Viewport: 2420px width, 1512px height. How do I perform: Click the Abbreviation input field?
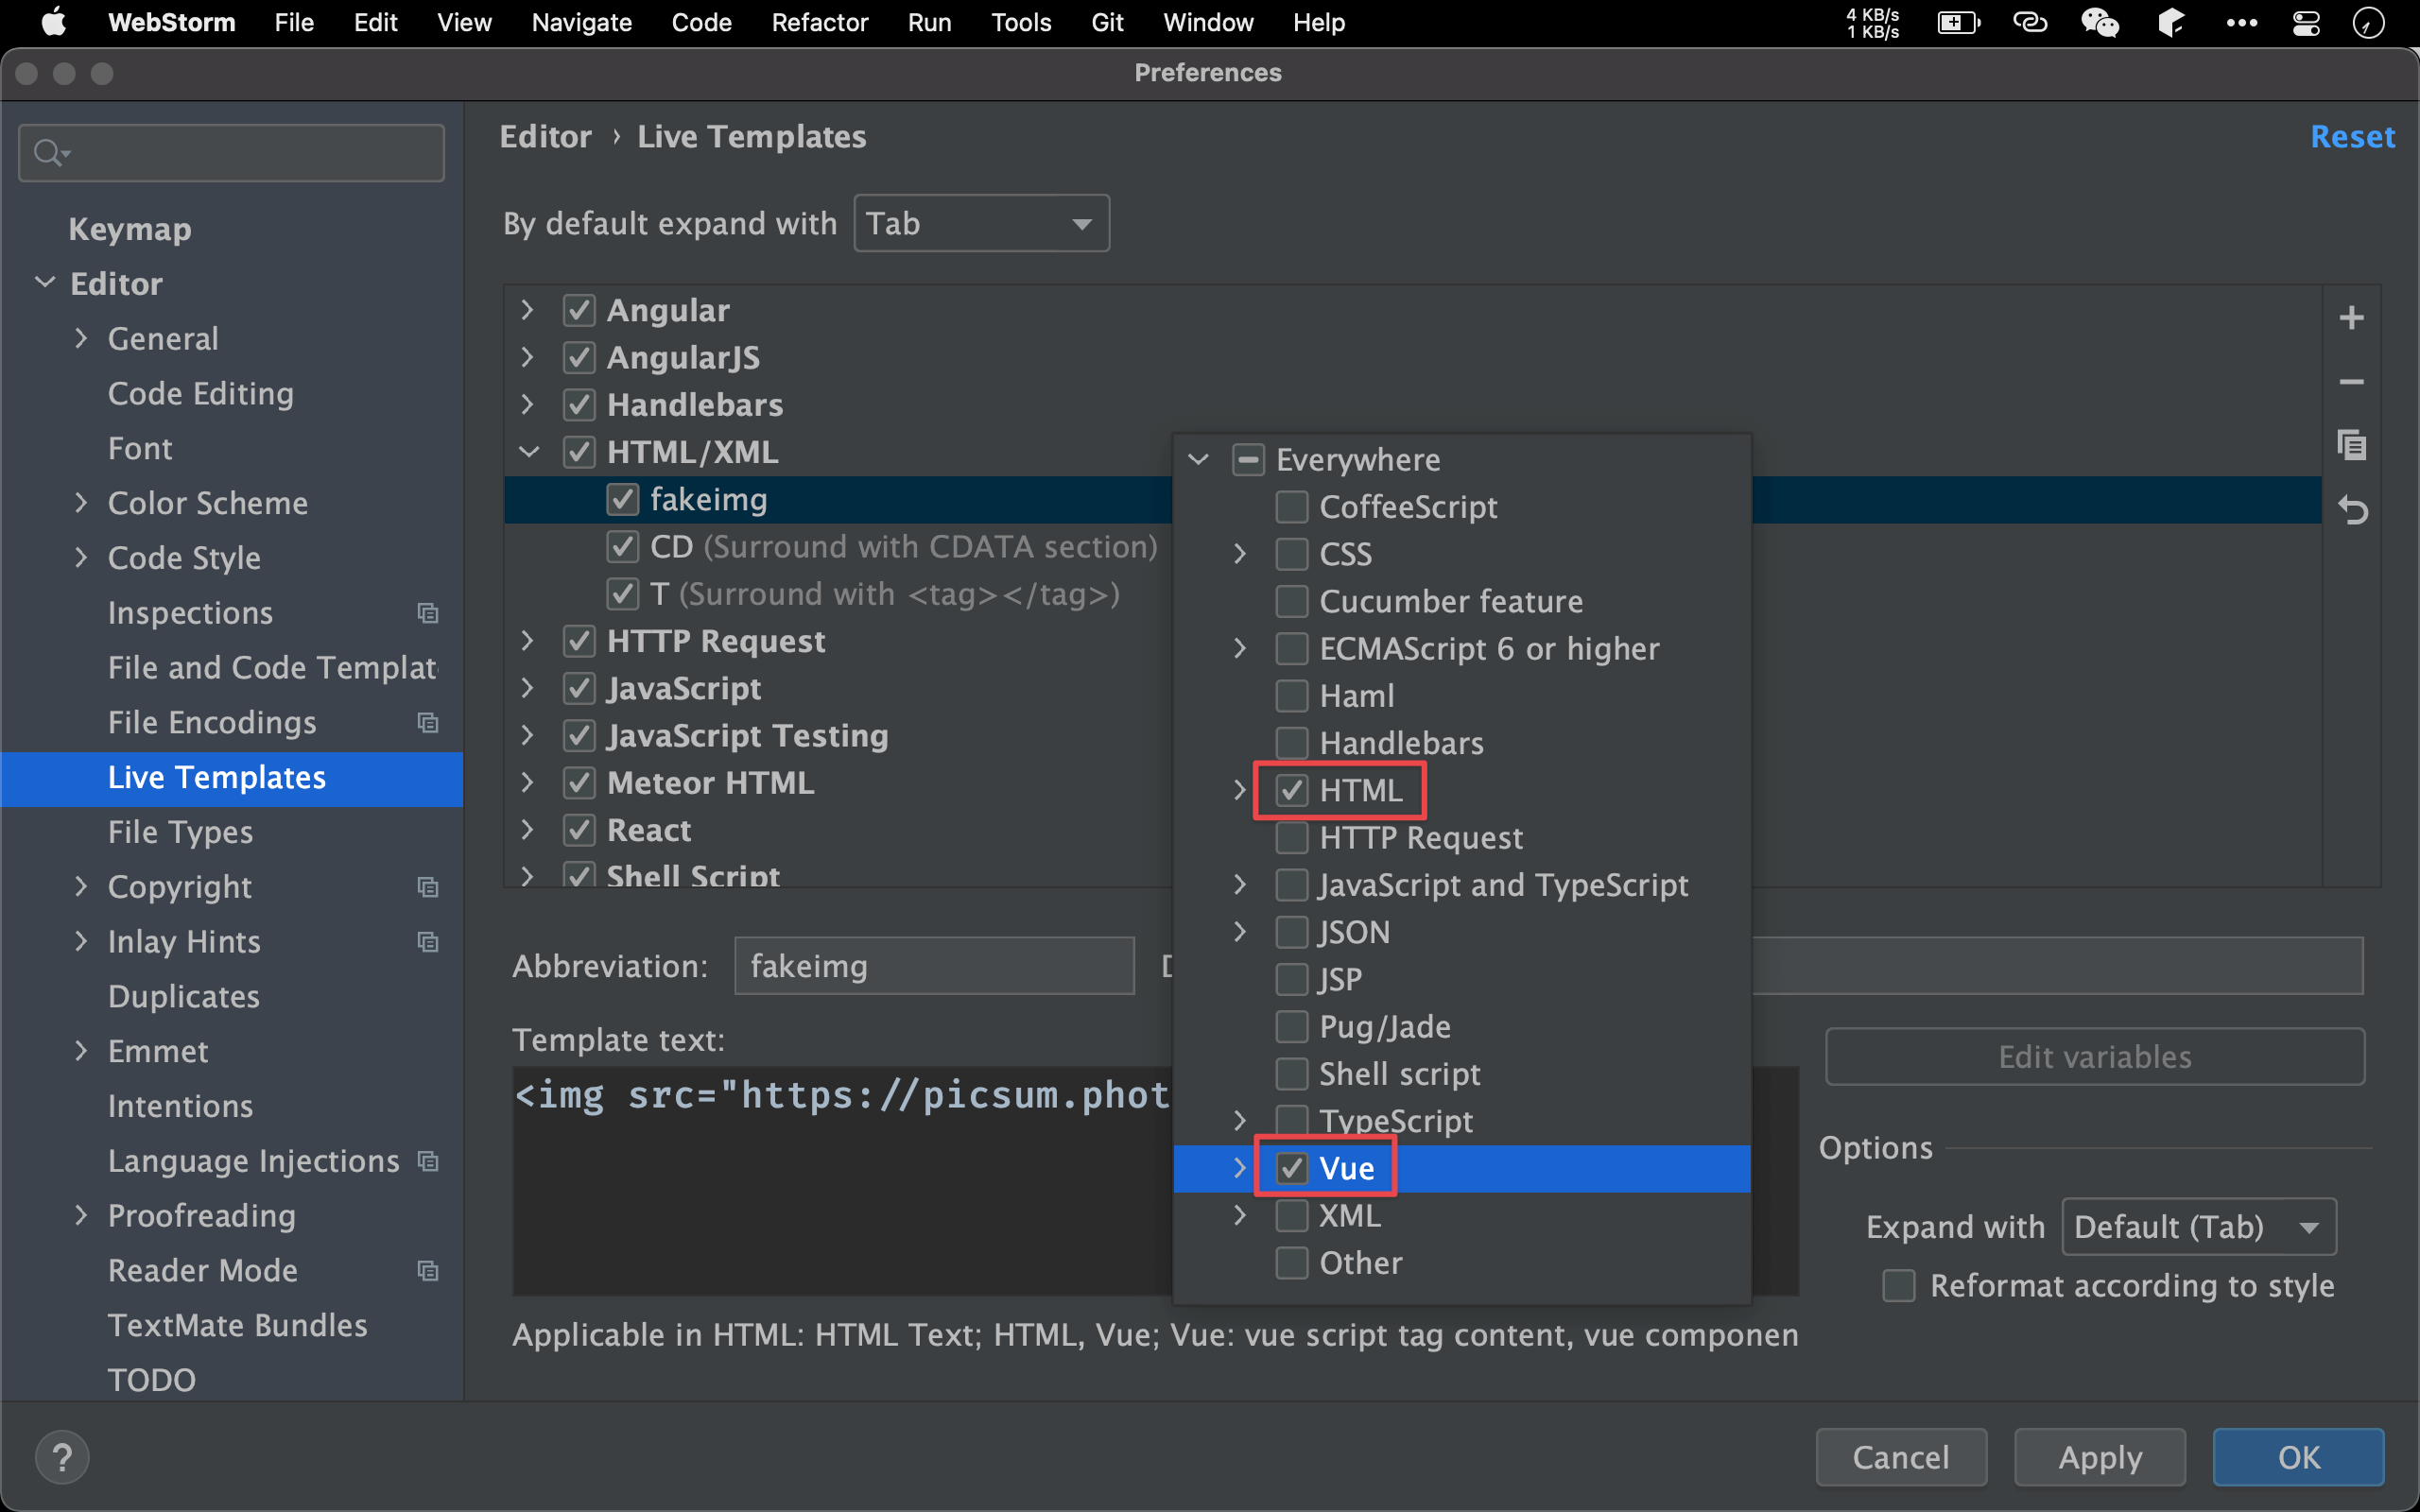click(x=933, y=966)
